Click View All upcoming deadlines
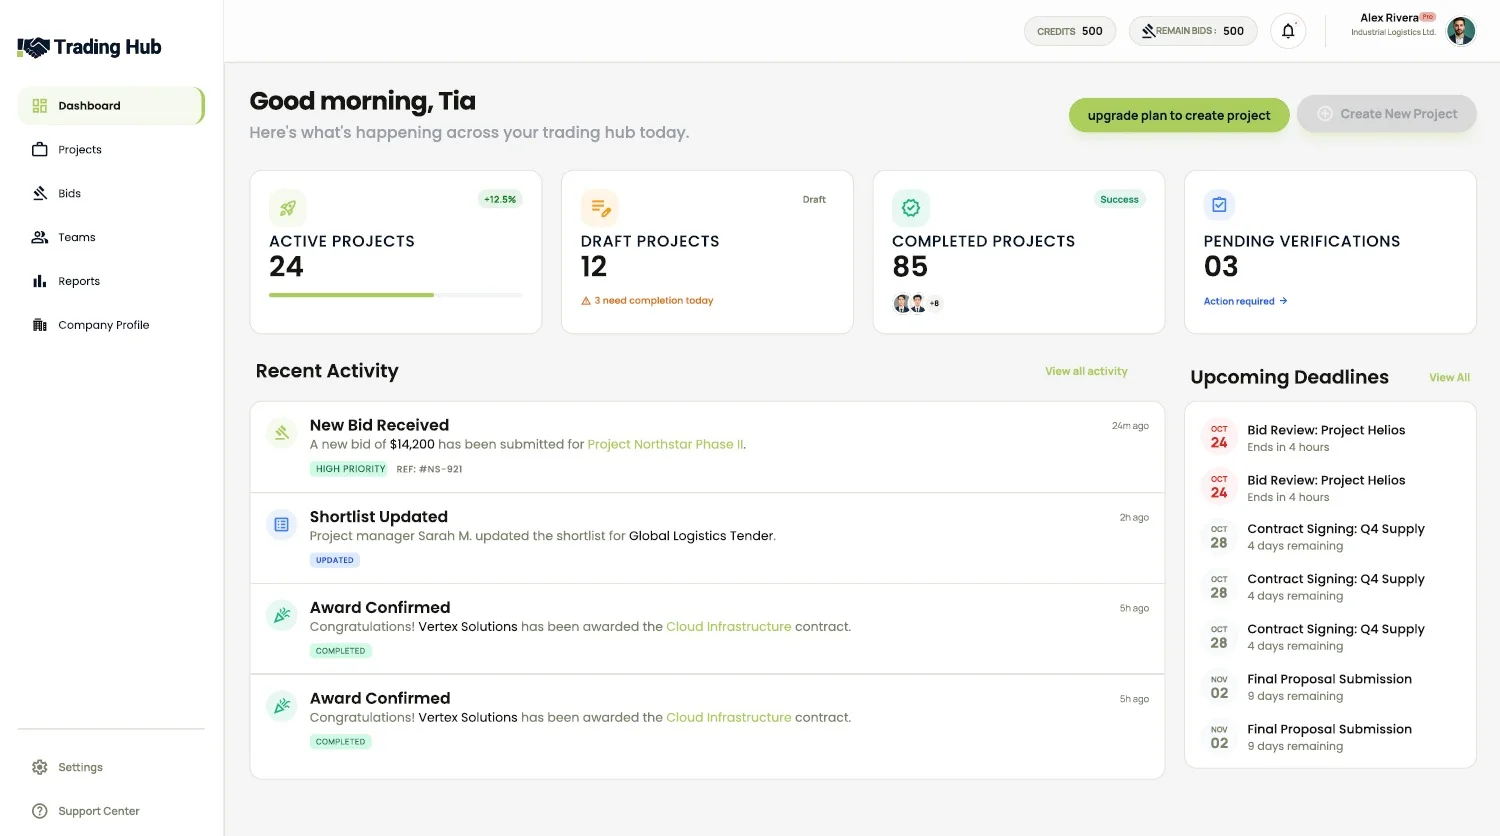The image size is (1500, 836). click(1449, 378)
